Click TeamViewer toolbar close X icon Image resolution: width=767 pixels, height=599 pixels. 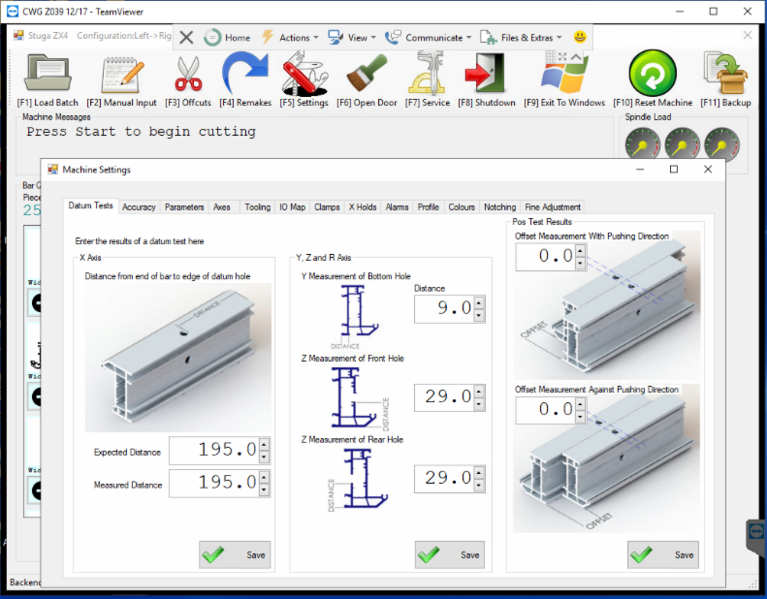[186, 37]
